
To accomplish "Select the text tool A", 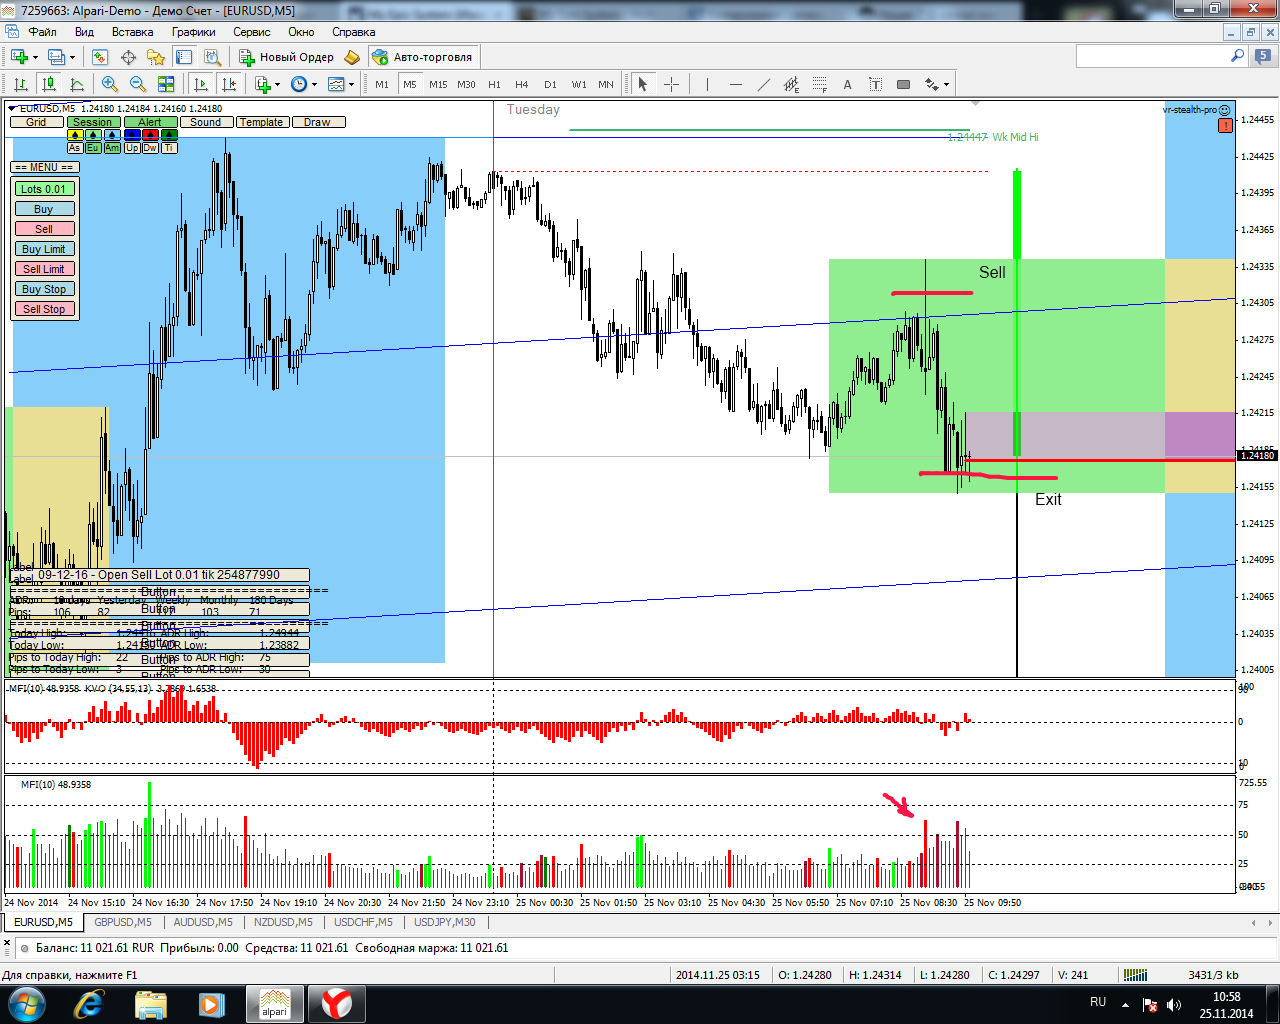I will (x=847, y=84).
